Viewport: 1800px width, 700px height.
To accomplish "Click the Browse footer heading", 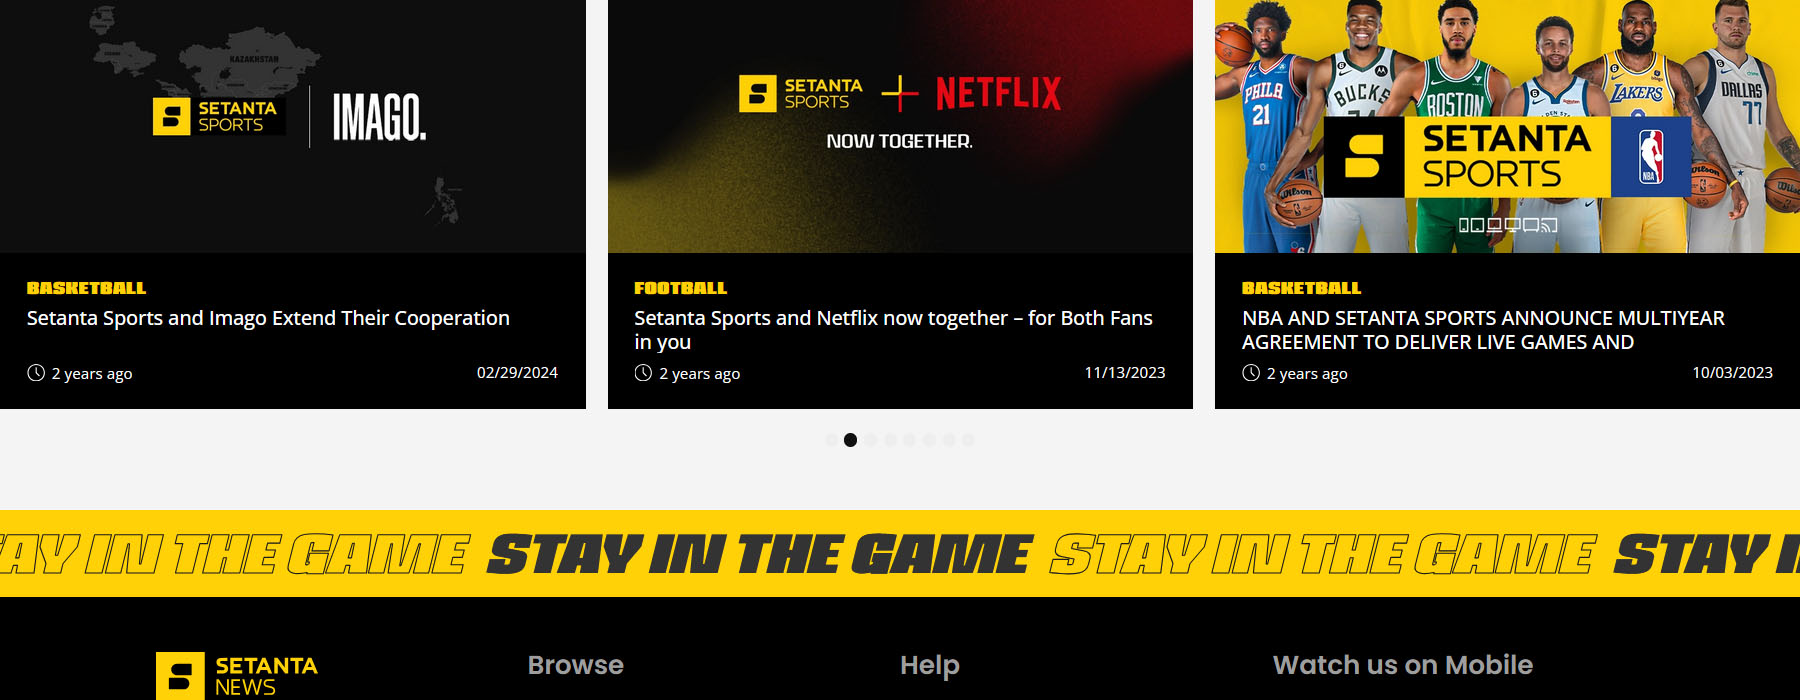I will [x=576, y=665].
